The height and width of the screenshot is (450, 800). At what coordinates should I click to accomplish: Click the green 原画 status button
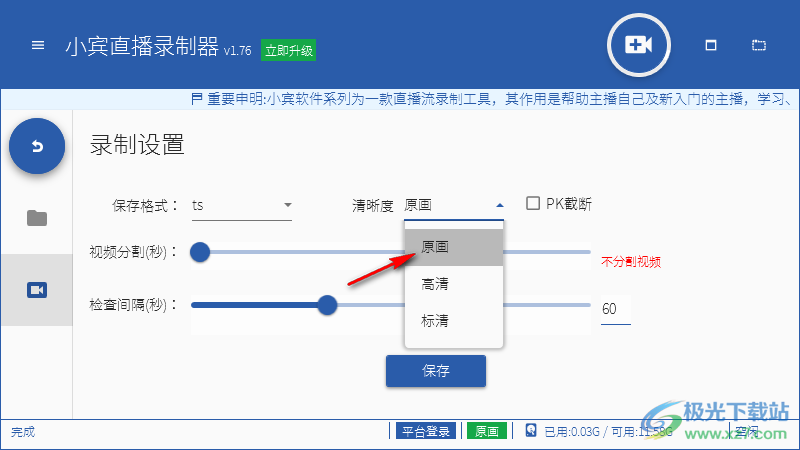(487, 431)
